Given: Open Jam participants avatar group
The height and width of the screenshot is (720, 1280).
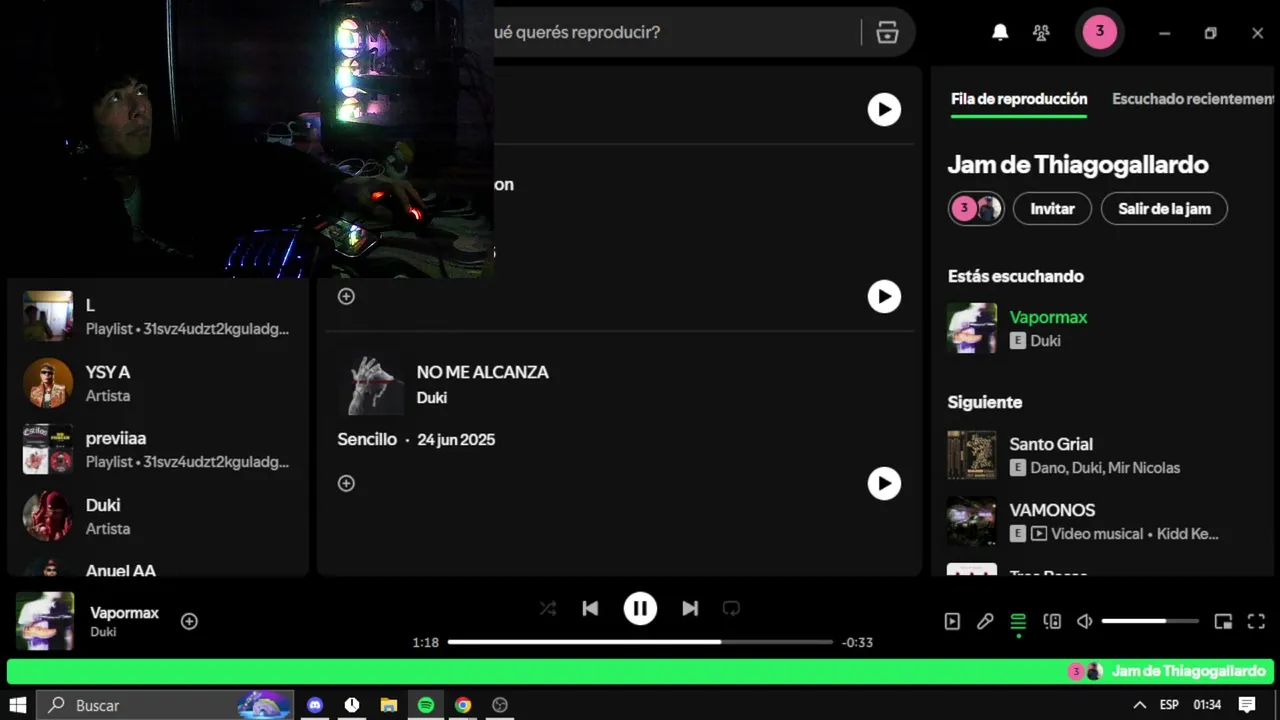Looking at the screenshot, I should (x=976, y=208).
